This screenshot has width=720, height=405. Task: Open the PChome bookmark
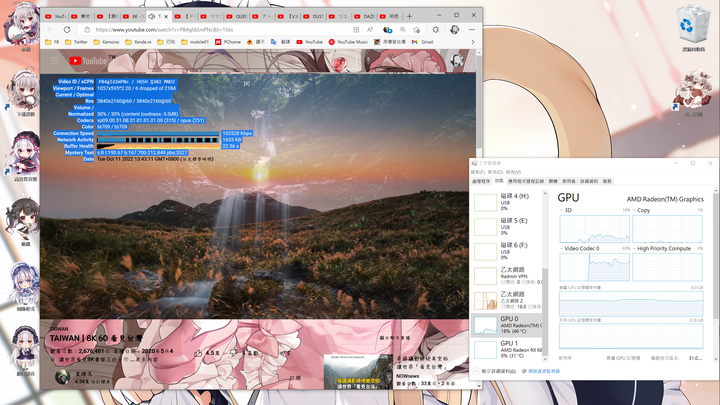click(228, 42)
